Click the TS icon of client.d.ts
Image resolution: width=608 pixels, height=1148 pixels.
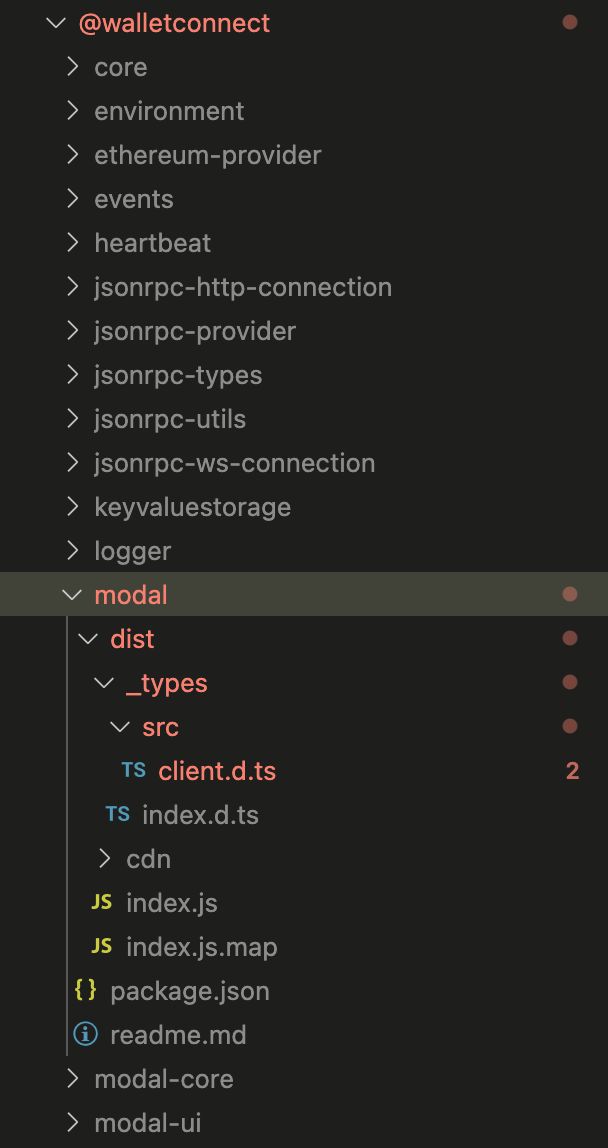(x=133, y=770)
